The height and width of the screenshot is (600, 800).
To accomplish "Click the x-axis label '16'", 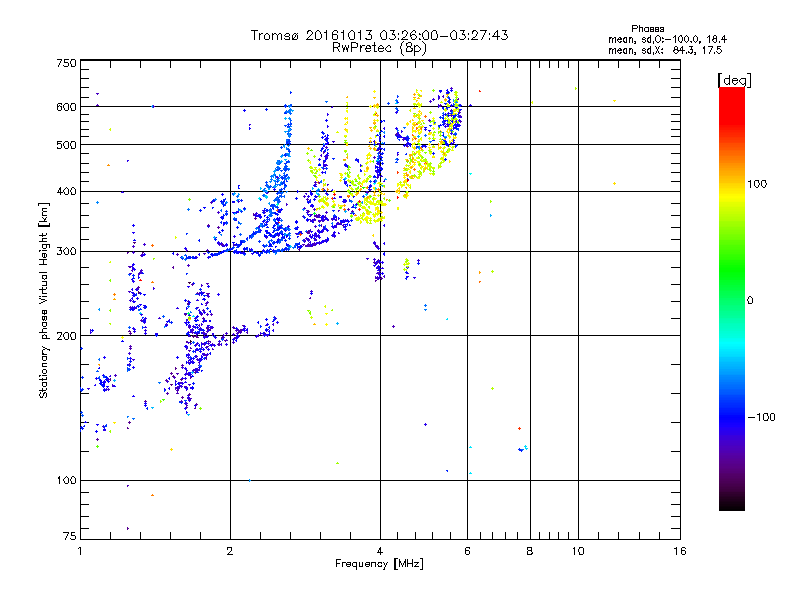I will point(680,551).
